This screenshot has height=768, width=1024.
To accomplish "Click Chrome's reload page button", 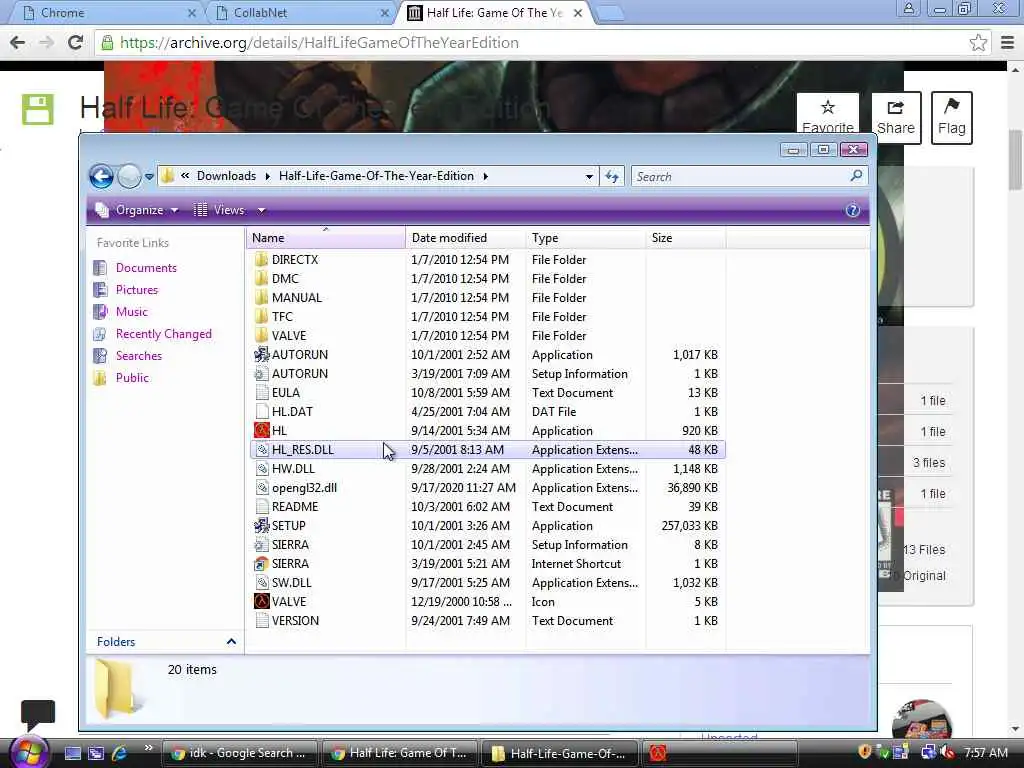I will coord(76,43).
